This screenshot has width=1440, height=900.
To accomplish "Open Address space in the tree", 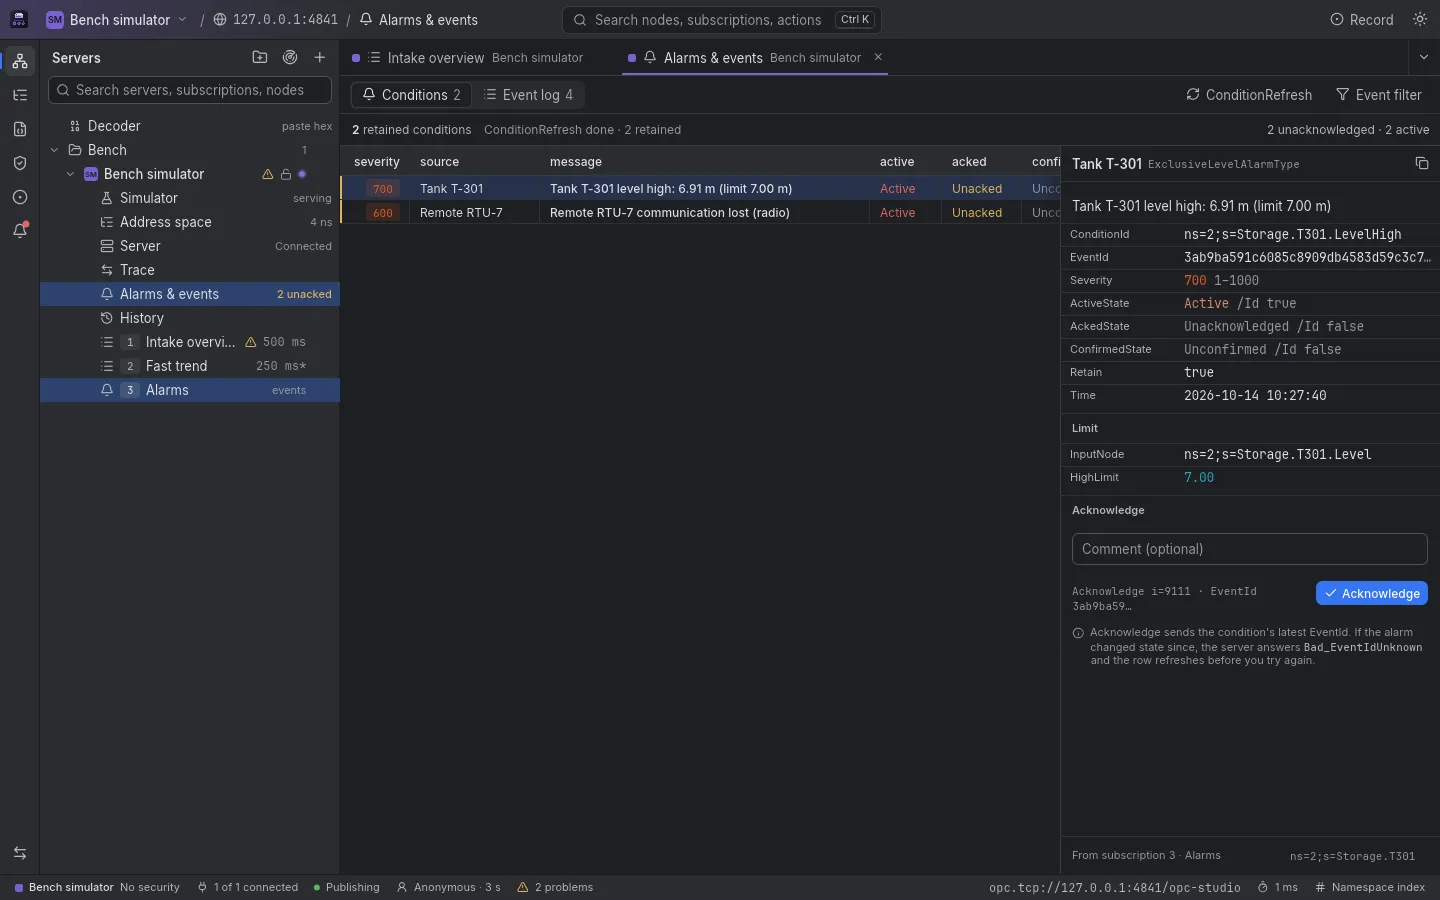I will coord(190,222).
